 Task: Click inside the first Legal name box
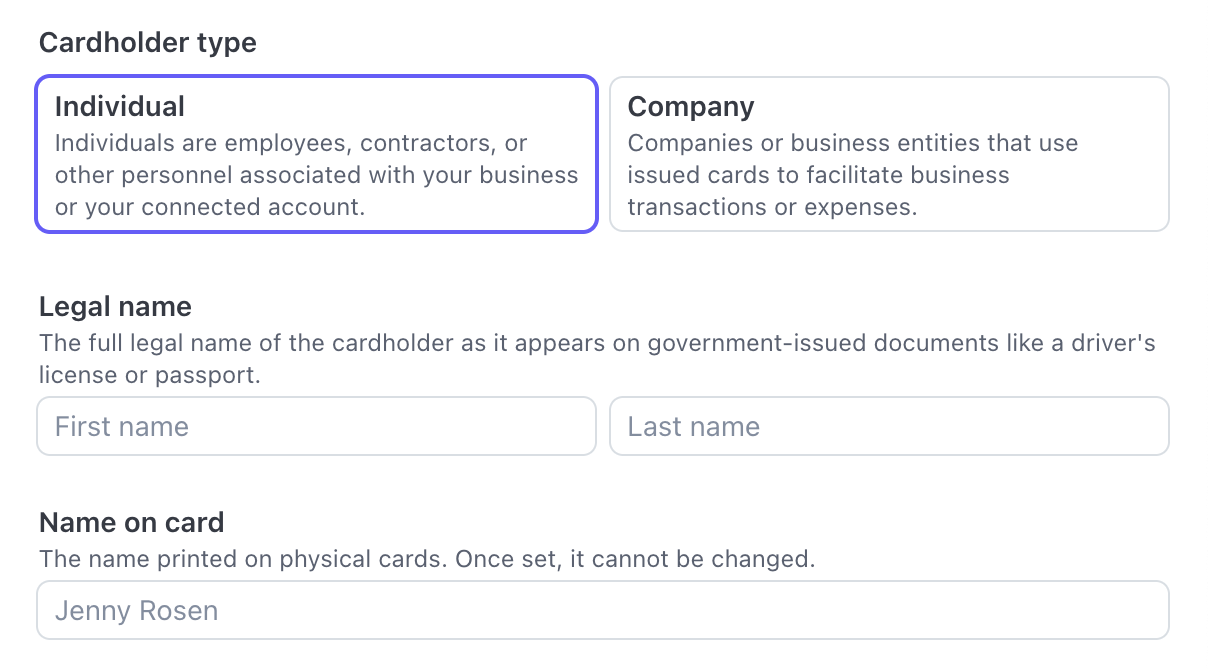pos(316,426)
